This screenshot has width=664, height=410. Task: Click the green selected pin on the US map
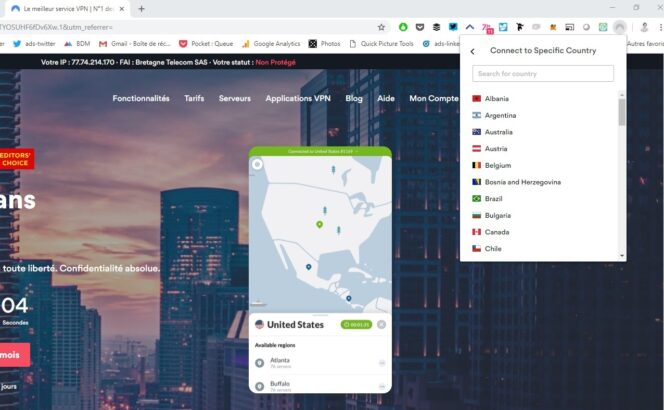point(320,224)
